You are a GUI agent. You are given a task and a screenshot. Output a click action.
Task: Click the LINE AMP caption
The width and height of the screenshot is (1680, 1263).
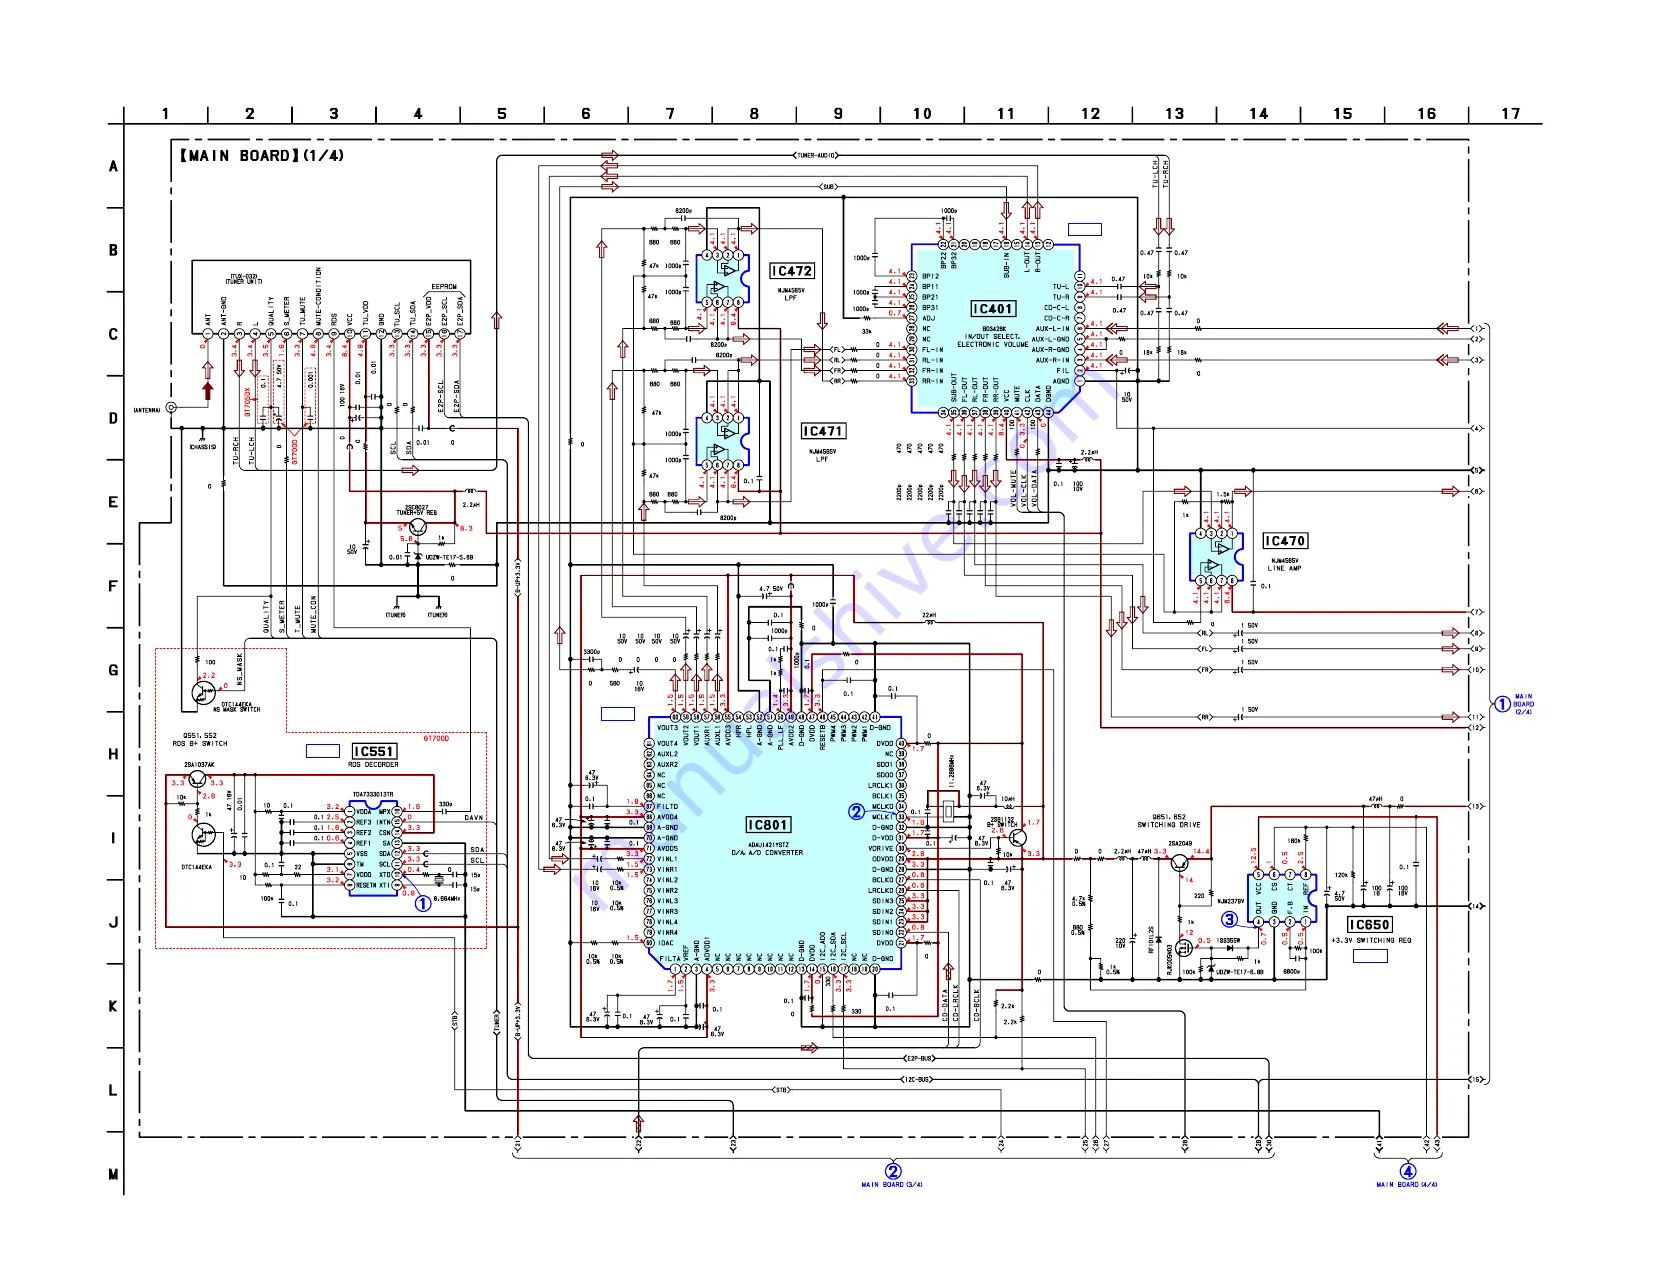[x=1285, y=568]
